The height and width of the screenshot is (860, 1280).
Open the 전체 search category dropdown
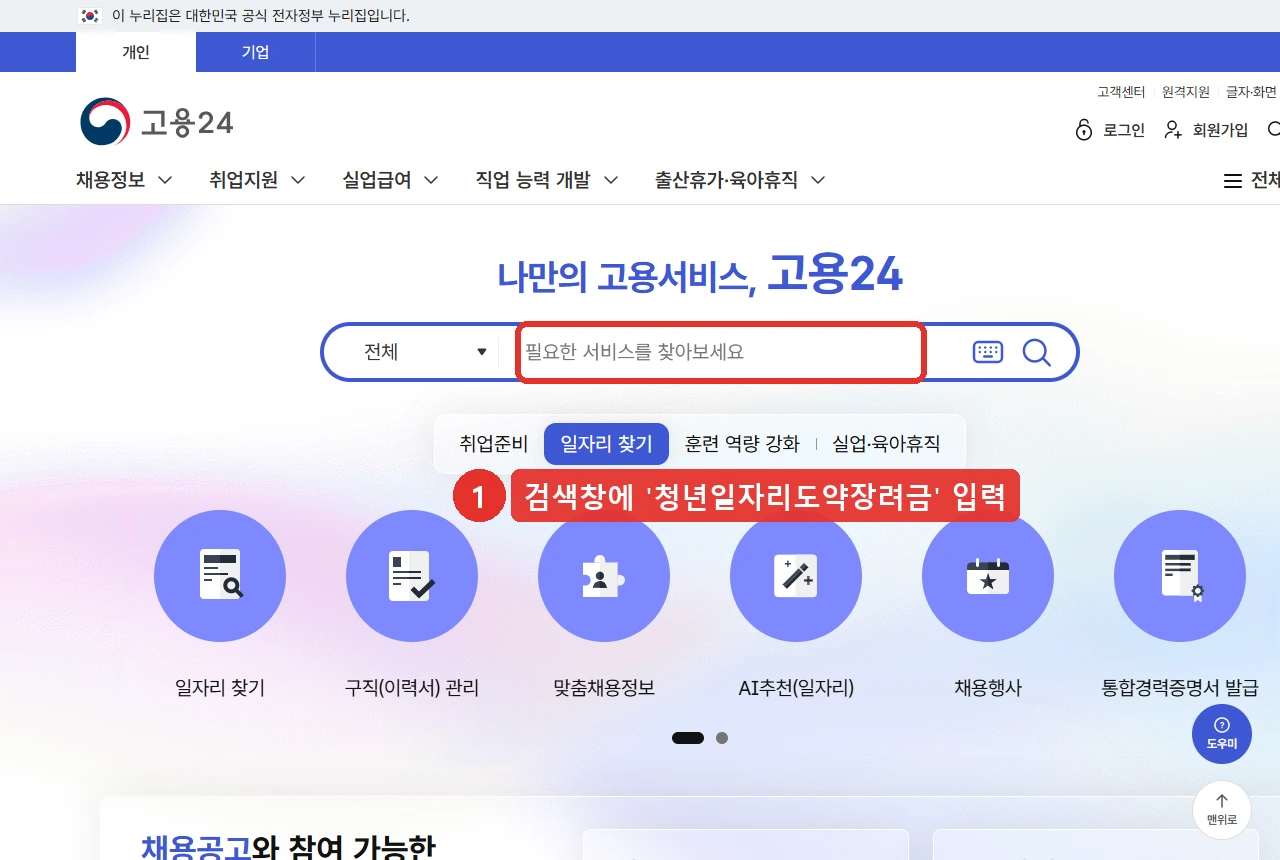coord(425,352)
